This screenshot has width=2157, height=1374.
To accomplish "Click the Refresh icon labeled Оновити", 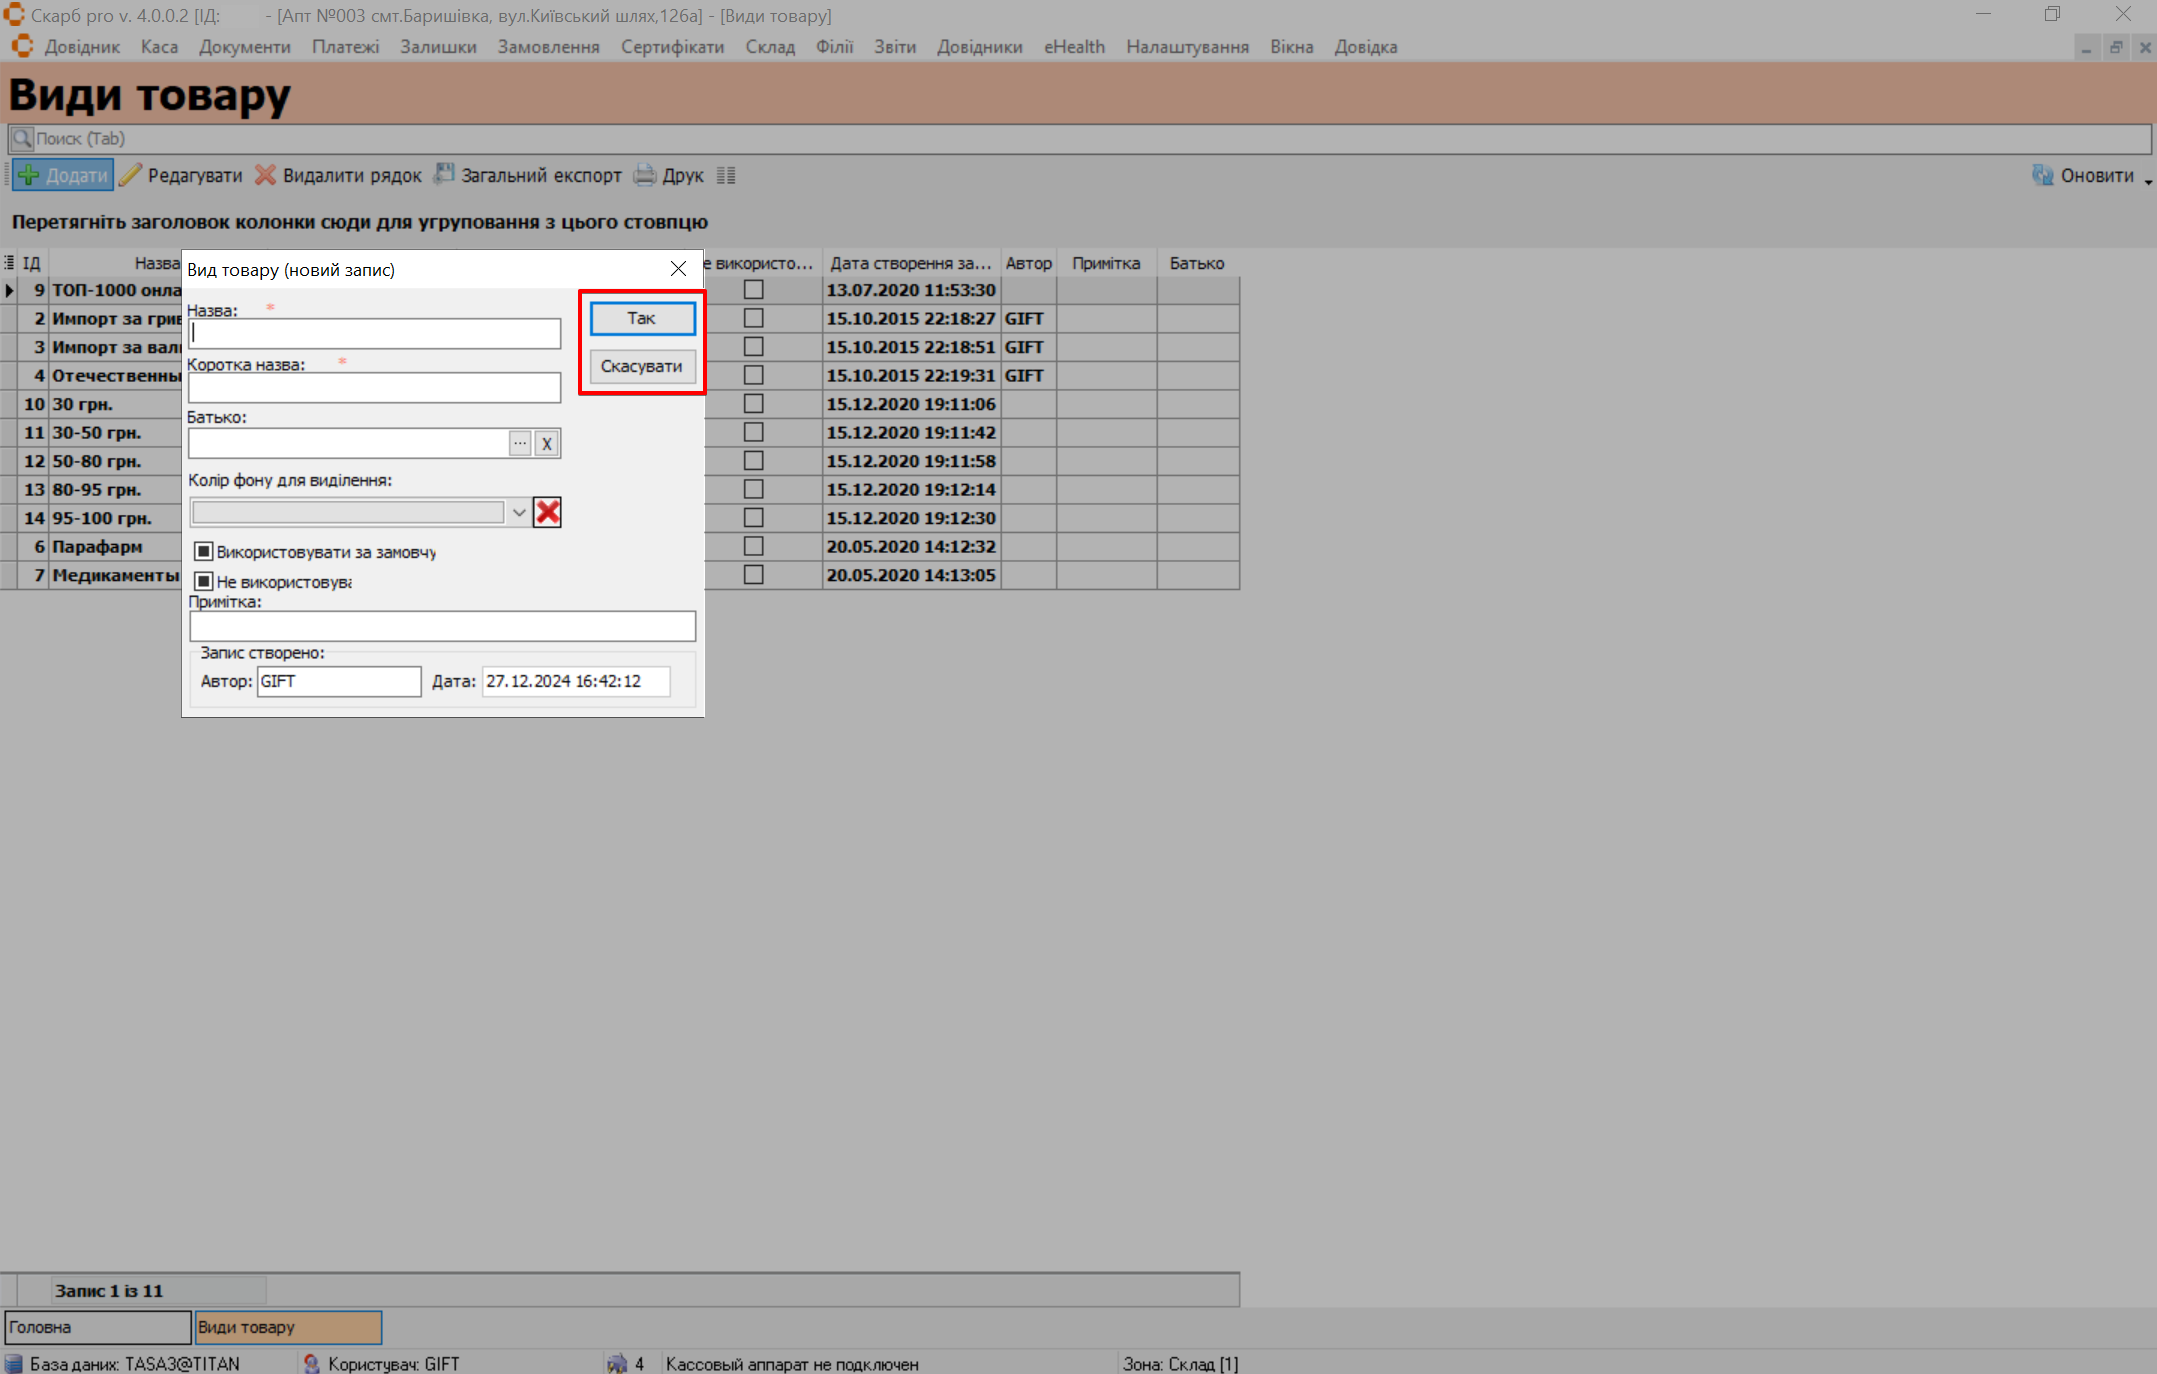I will (x=2042, y=175).
